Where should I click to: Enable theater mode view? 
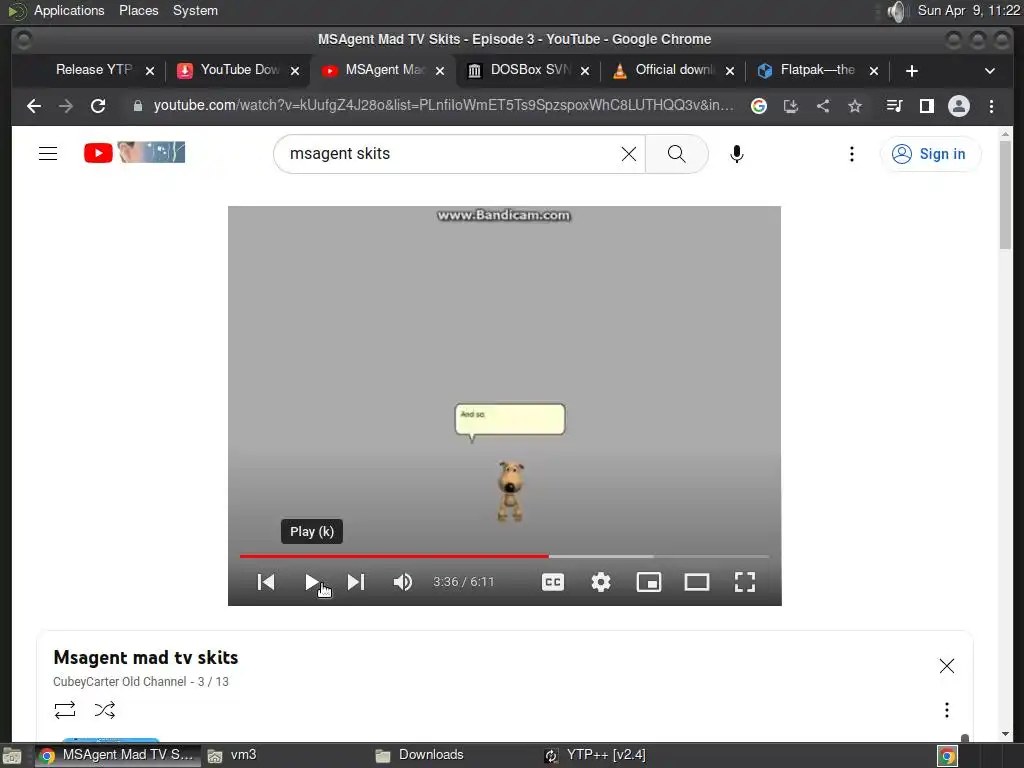(x=697, y=582)
